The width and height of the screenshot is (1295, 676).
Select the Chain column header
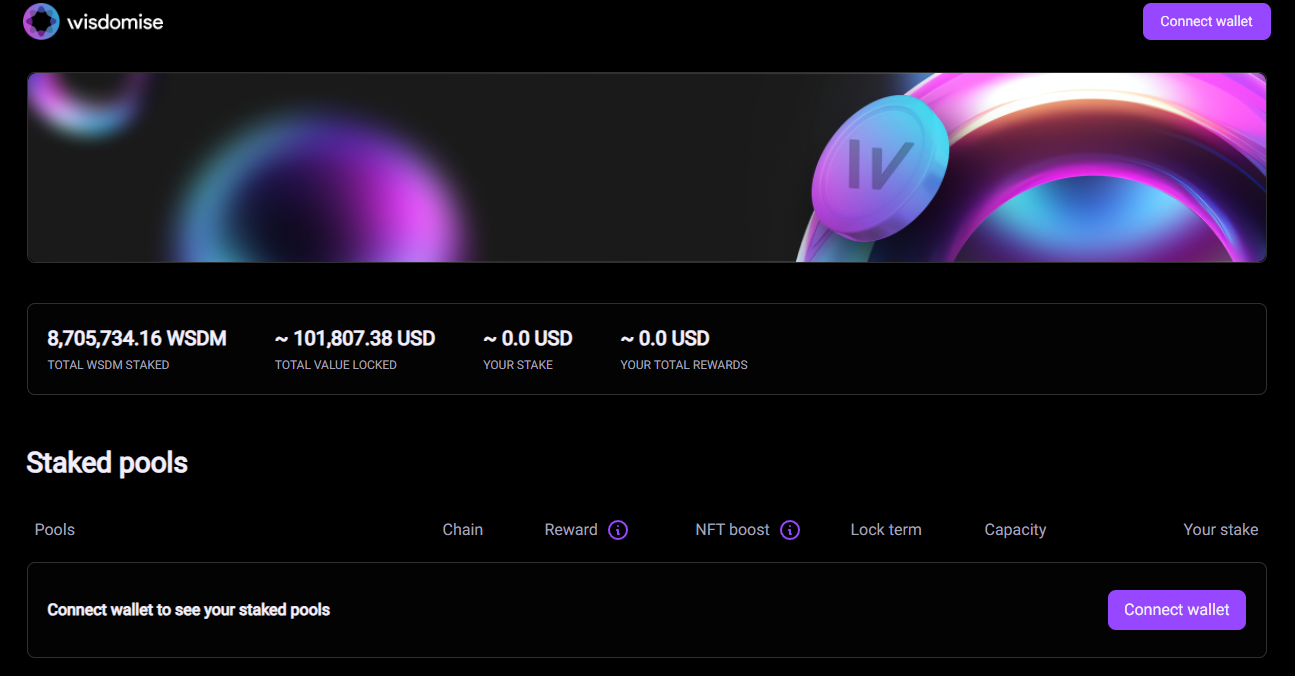(x=463, y=530)
